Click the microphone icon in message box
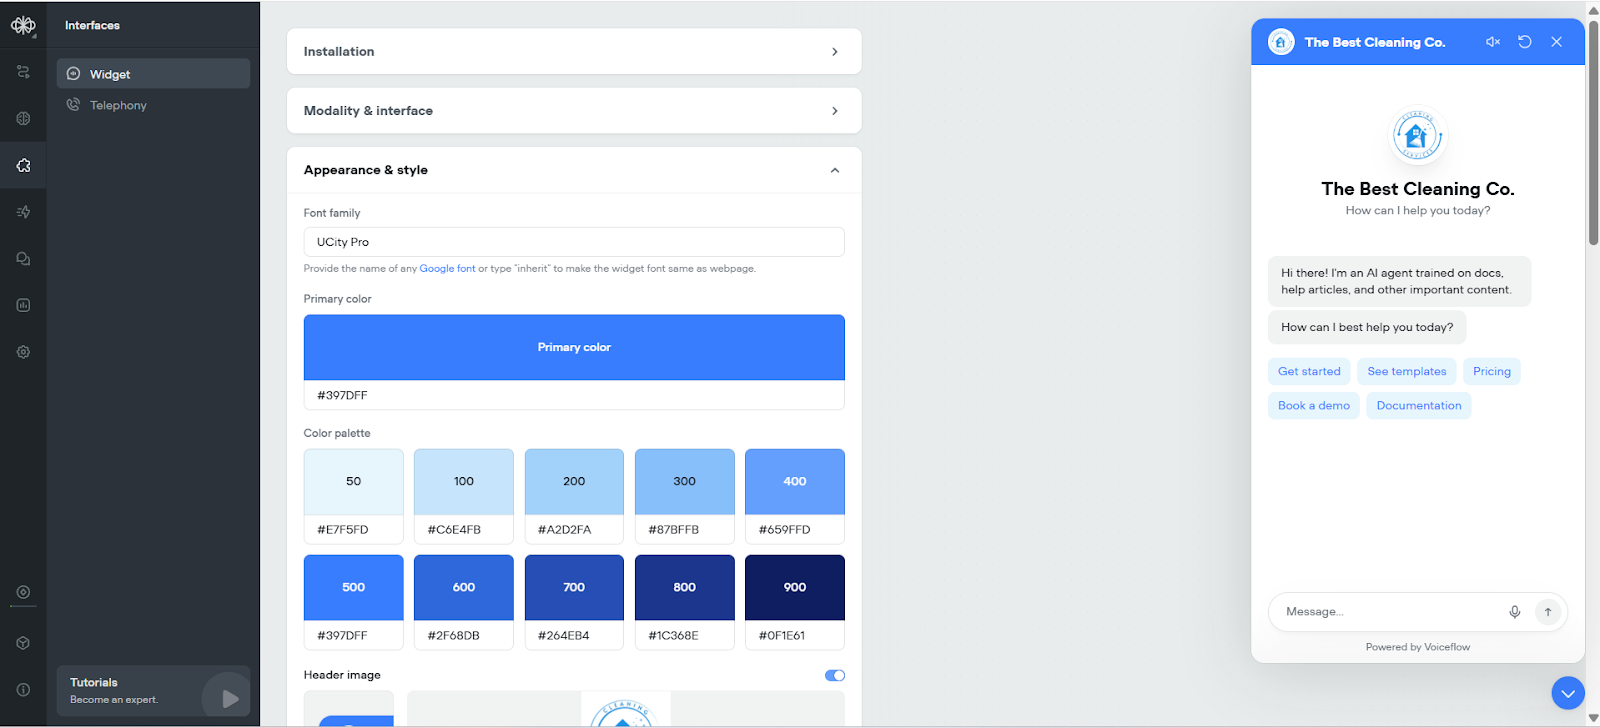This screenshot has height=728, width=1600. (1515, 612)
